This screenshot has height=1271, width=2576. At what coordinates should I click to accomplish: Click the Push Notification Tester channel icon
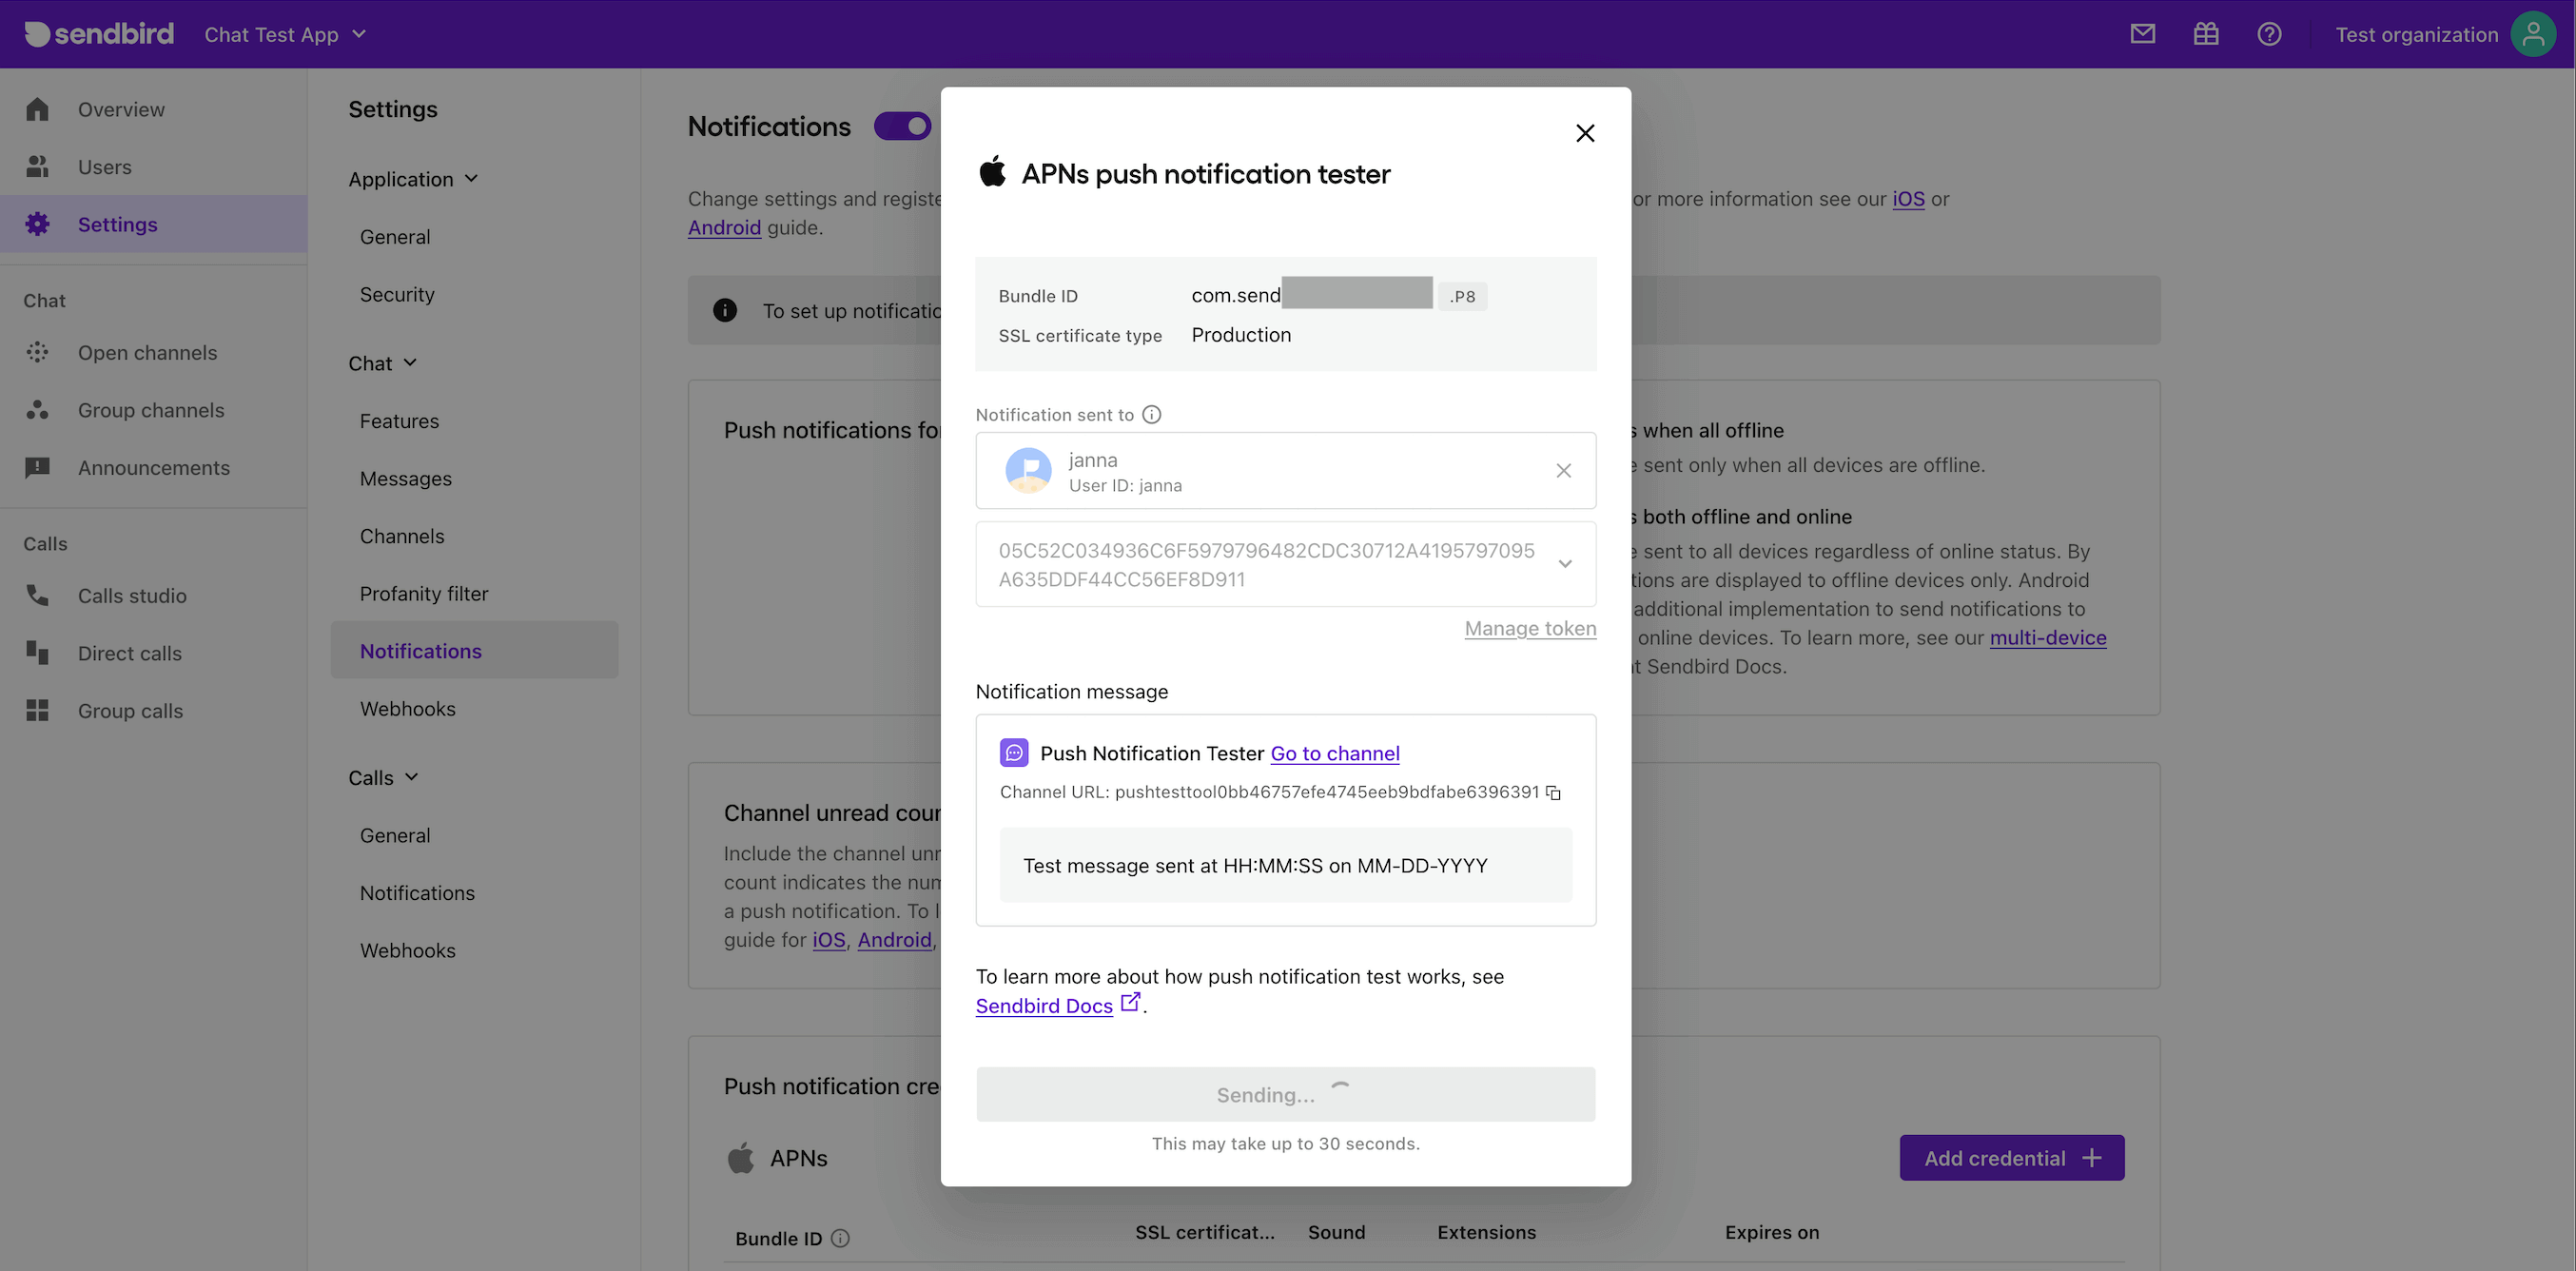pyautogui.click(x=1014, y=752)
